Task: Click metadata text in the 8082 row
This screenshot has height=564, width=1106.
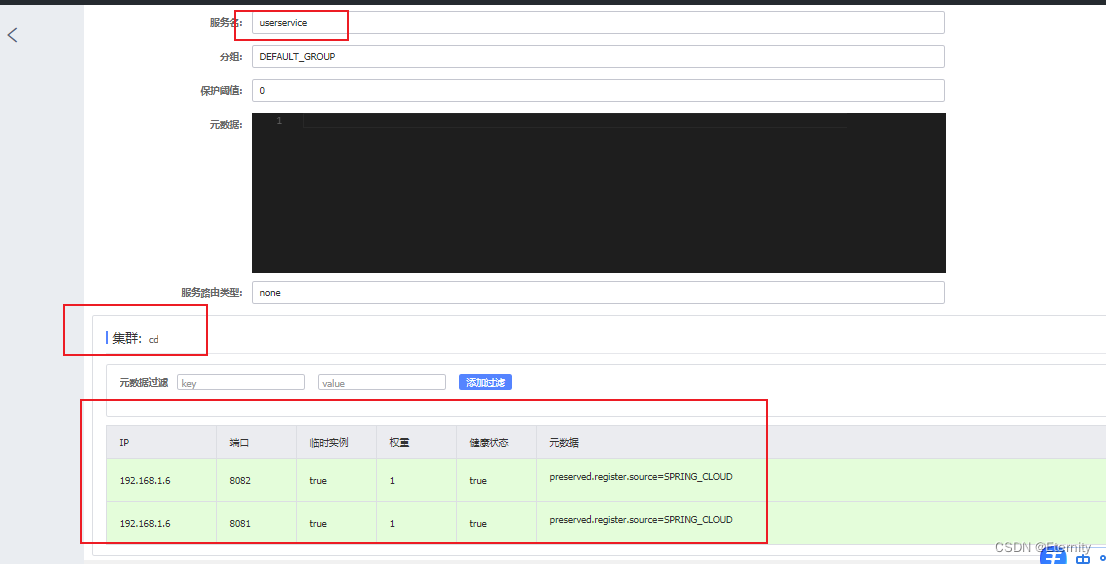Action: 640,477
